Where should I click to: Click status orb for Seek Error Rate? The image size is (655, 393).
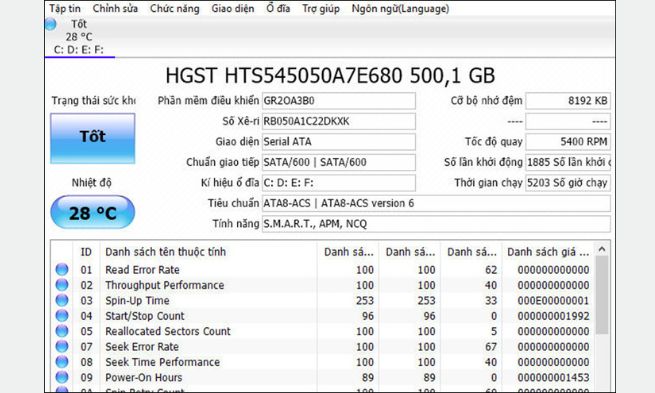point(62,347)
